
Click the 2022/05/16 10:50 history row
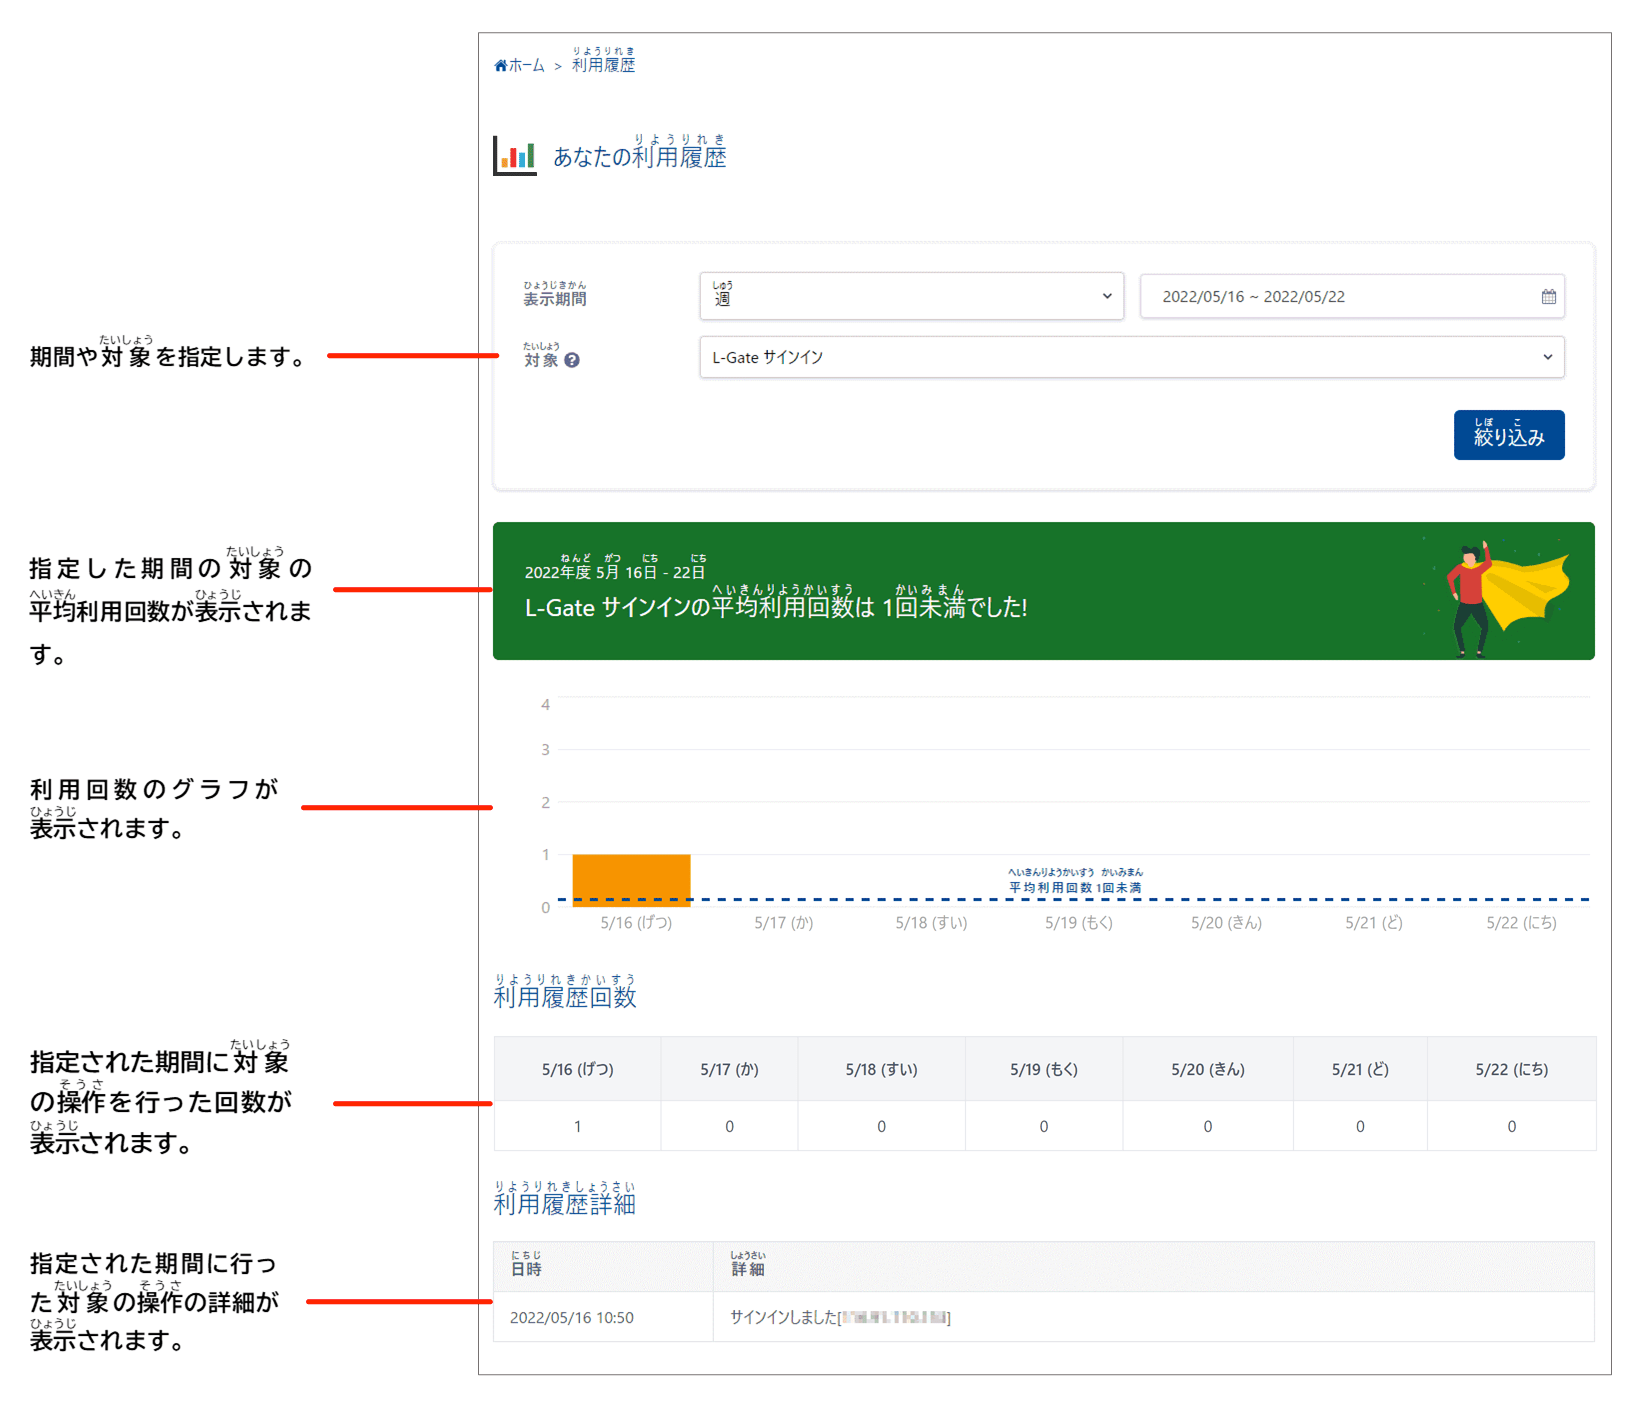click(x=1043, y=1317)
